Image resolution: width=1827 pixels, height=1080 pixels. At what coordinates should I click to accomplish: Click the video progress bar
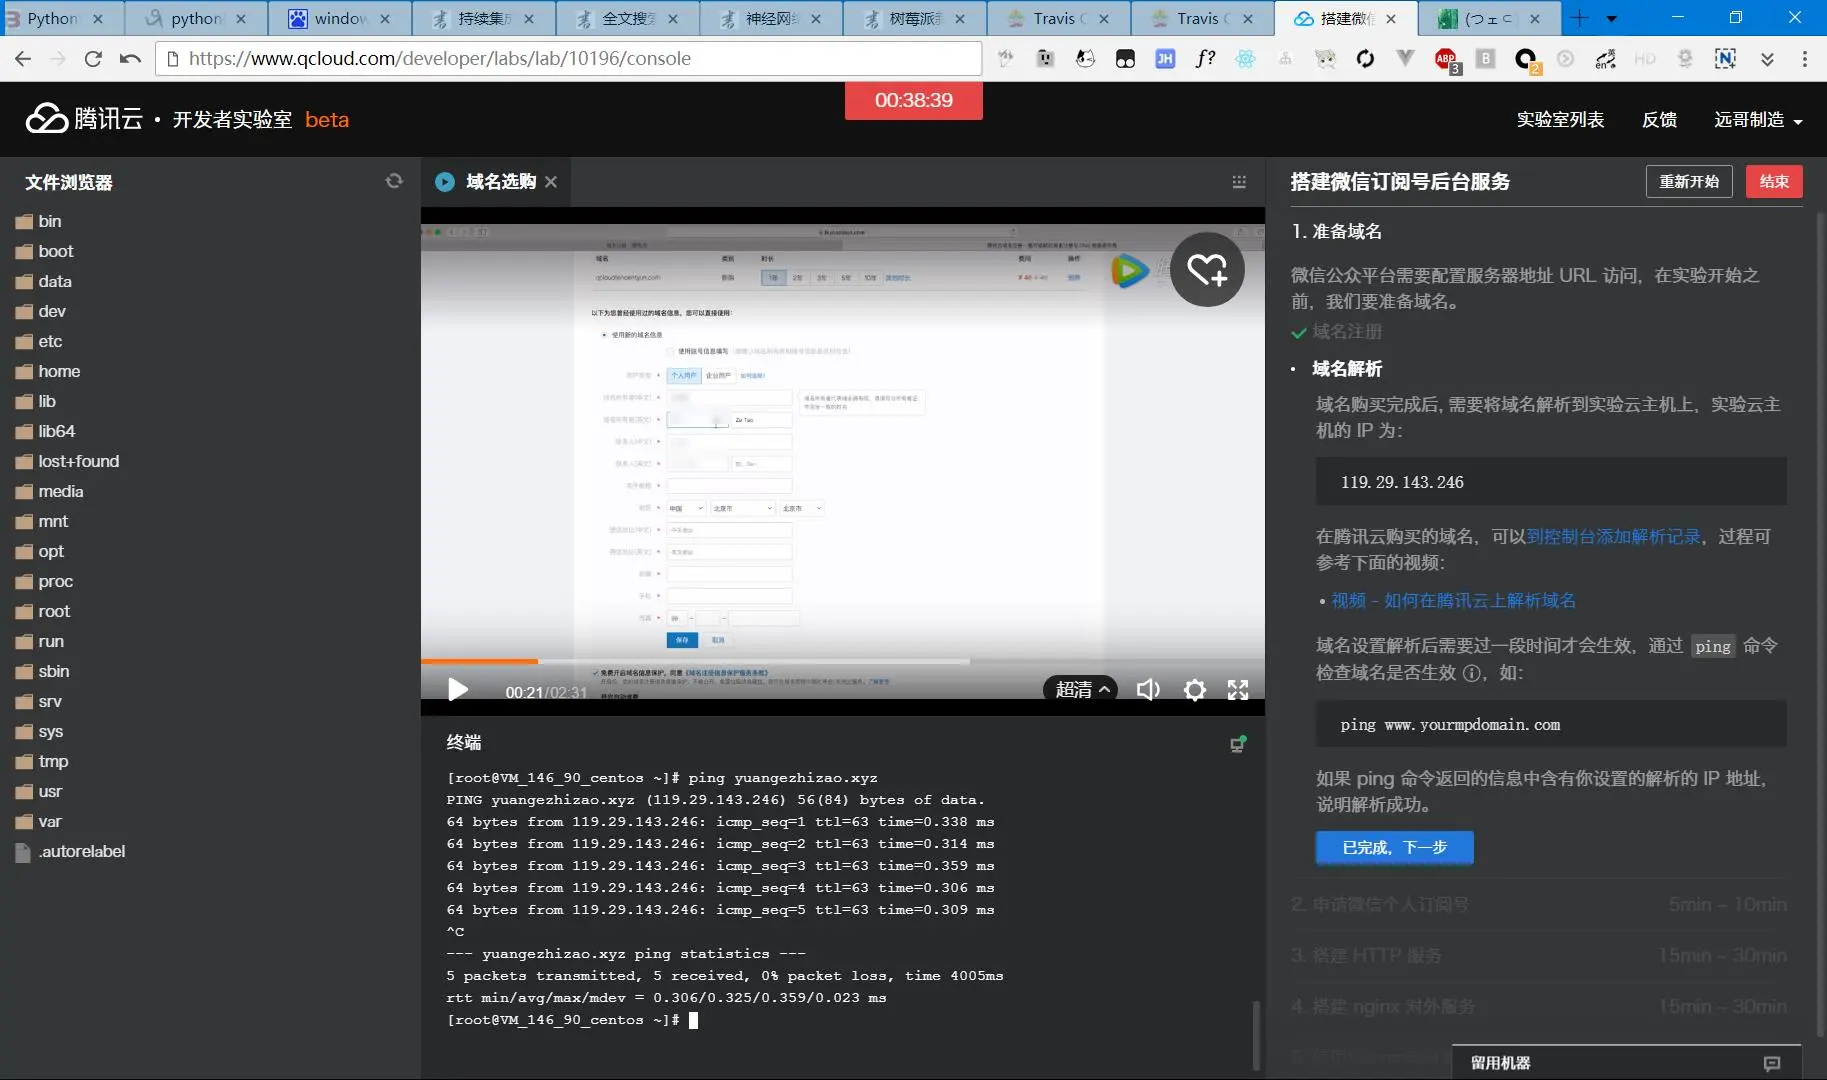[x=842, y=661]
